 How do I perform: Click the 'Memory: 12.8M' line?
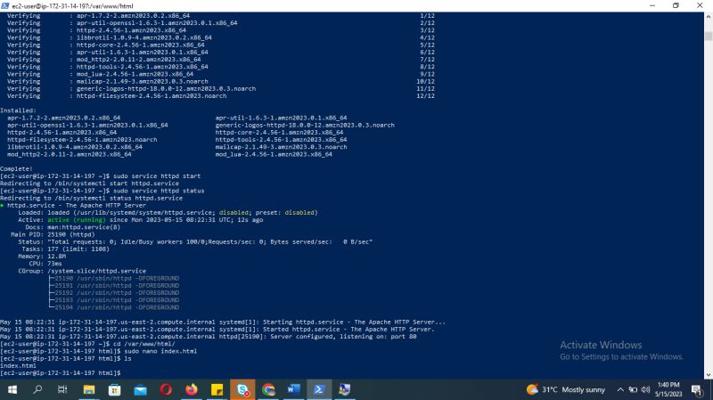tap(42, 256)
